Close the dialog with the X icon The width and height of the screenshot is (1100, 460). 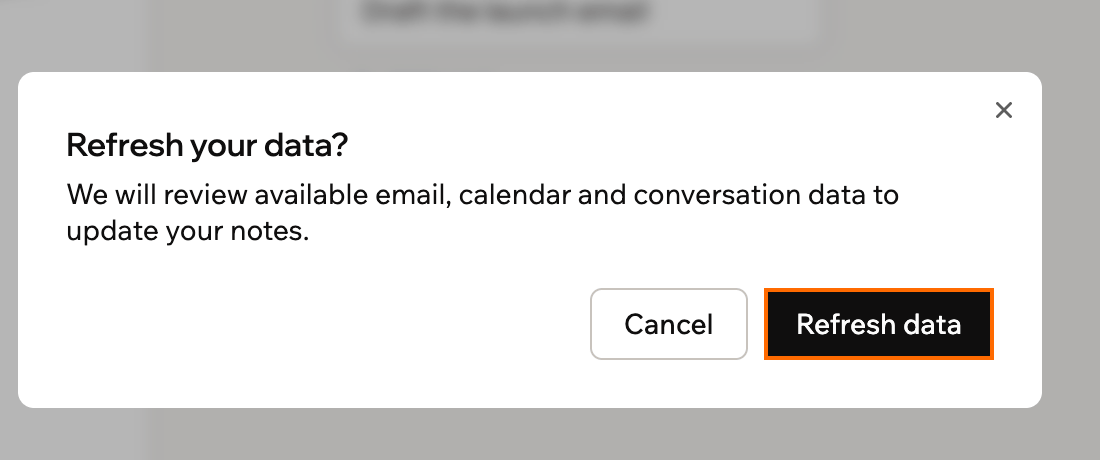click(x=1003, y=110)
